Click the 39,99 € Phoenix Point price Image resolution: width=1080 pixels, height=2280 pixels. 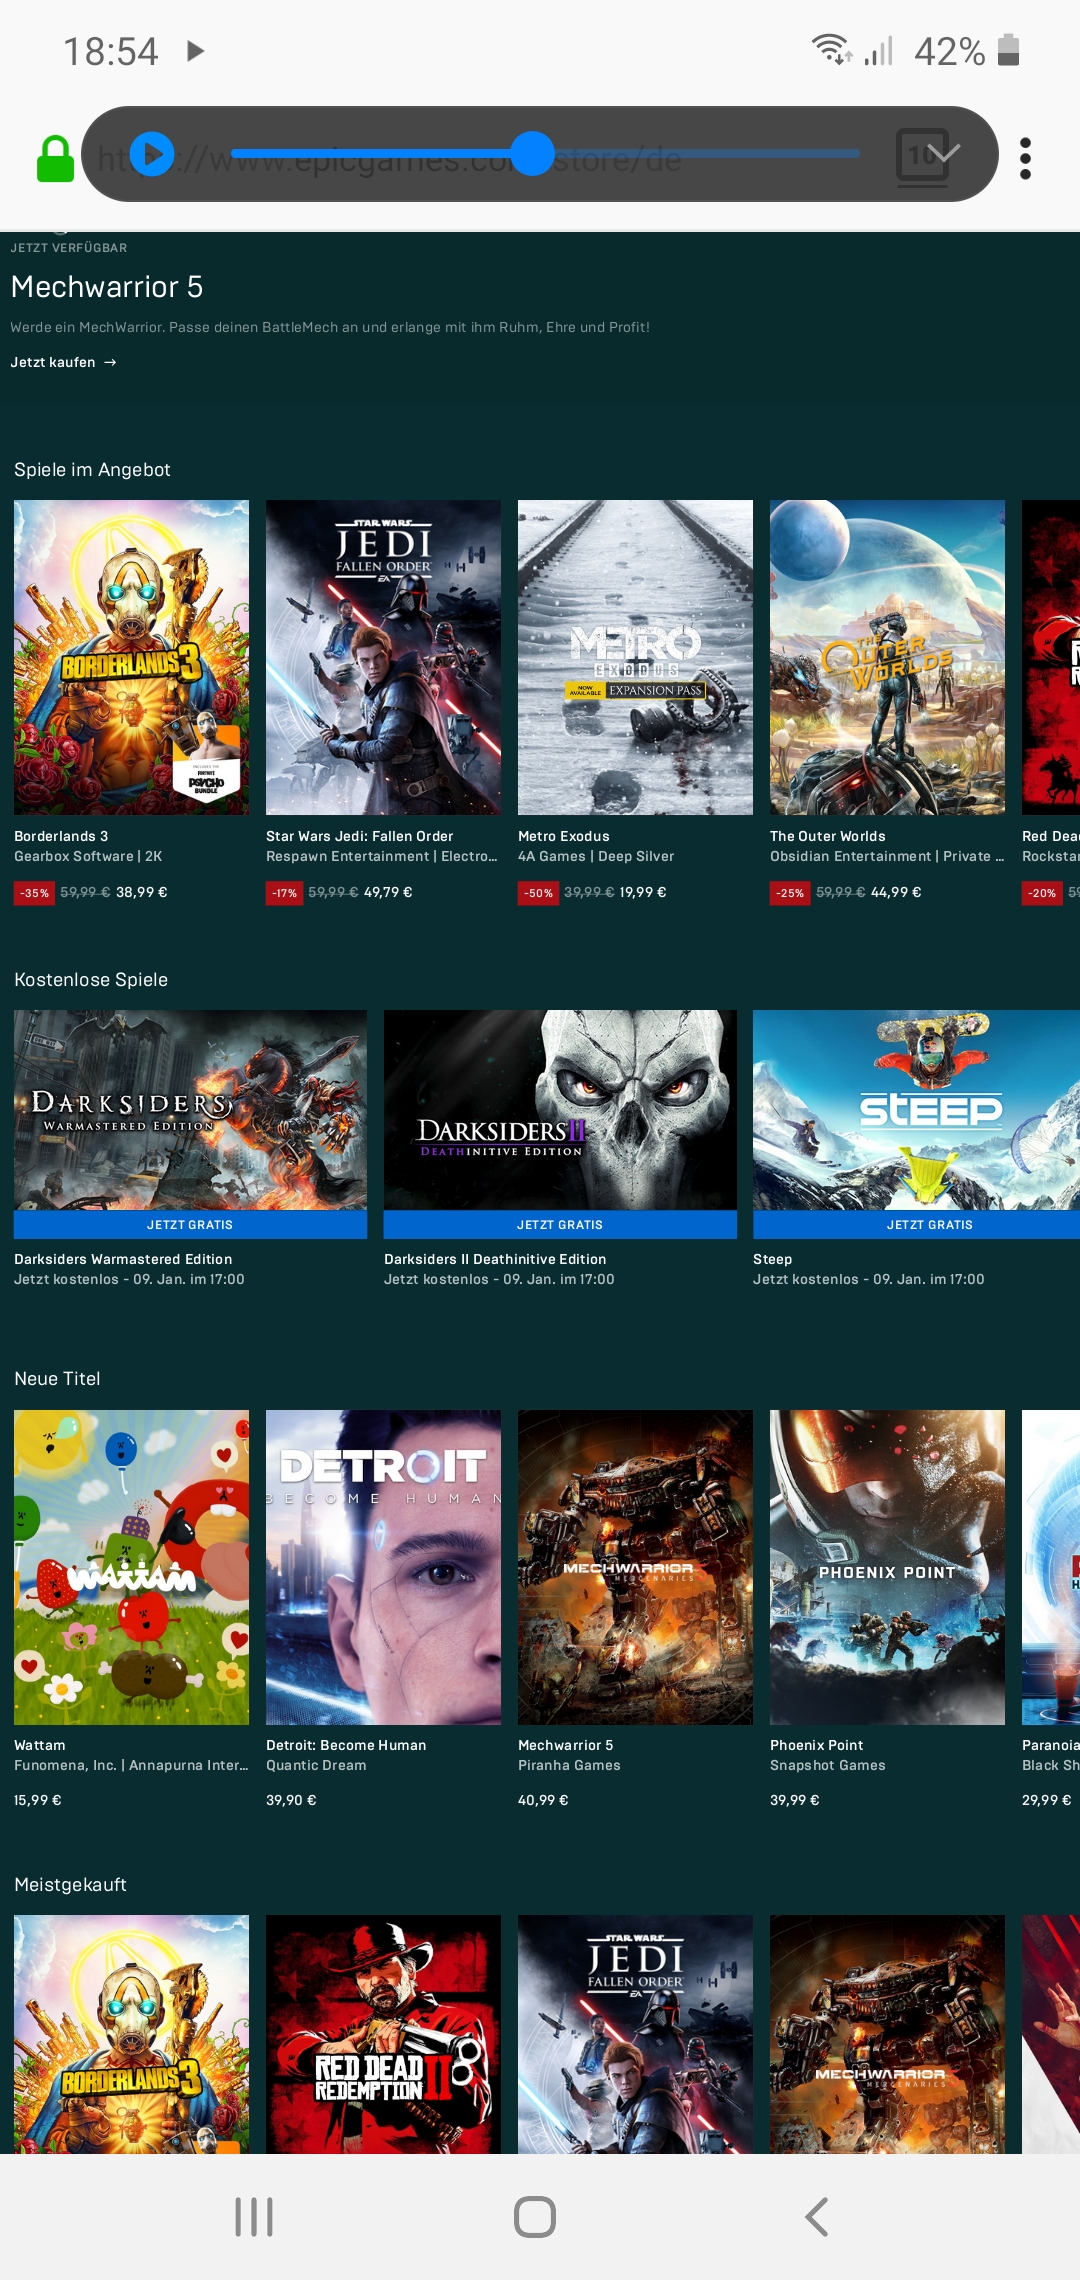coord(795,1800)
